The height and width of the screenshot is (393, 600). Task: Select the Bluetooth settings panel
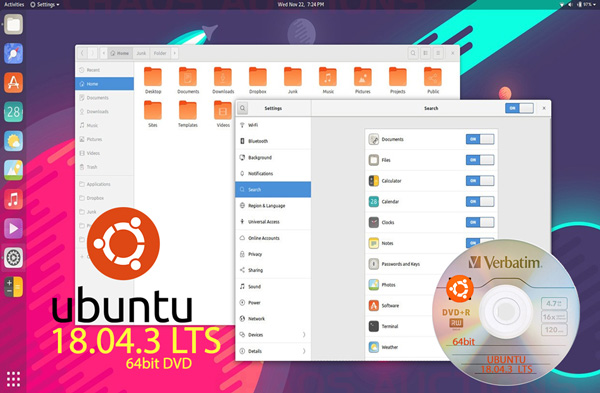(273, 141)
